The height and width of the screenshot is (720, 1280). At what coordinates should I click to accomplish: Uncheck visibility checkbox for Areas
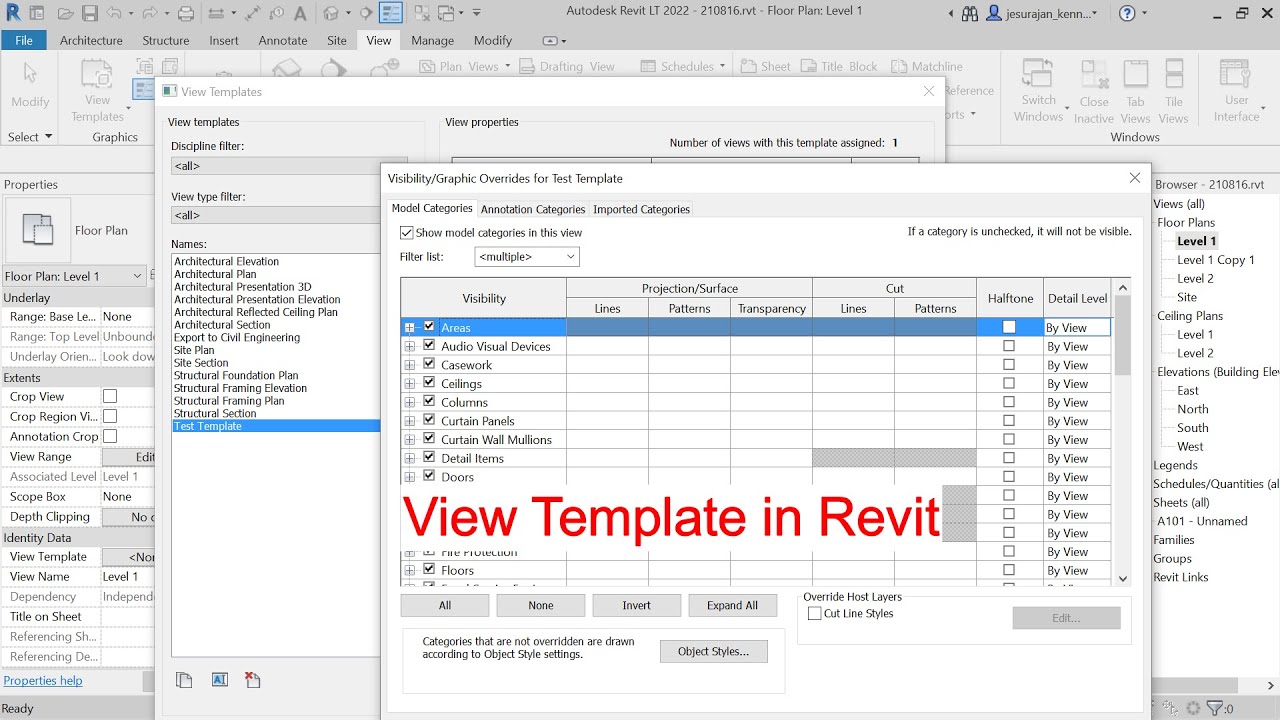click(x=429, y=327)
